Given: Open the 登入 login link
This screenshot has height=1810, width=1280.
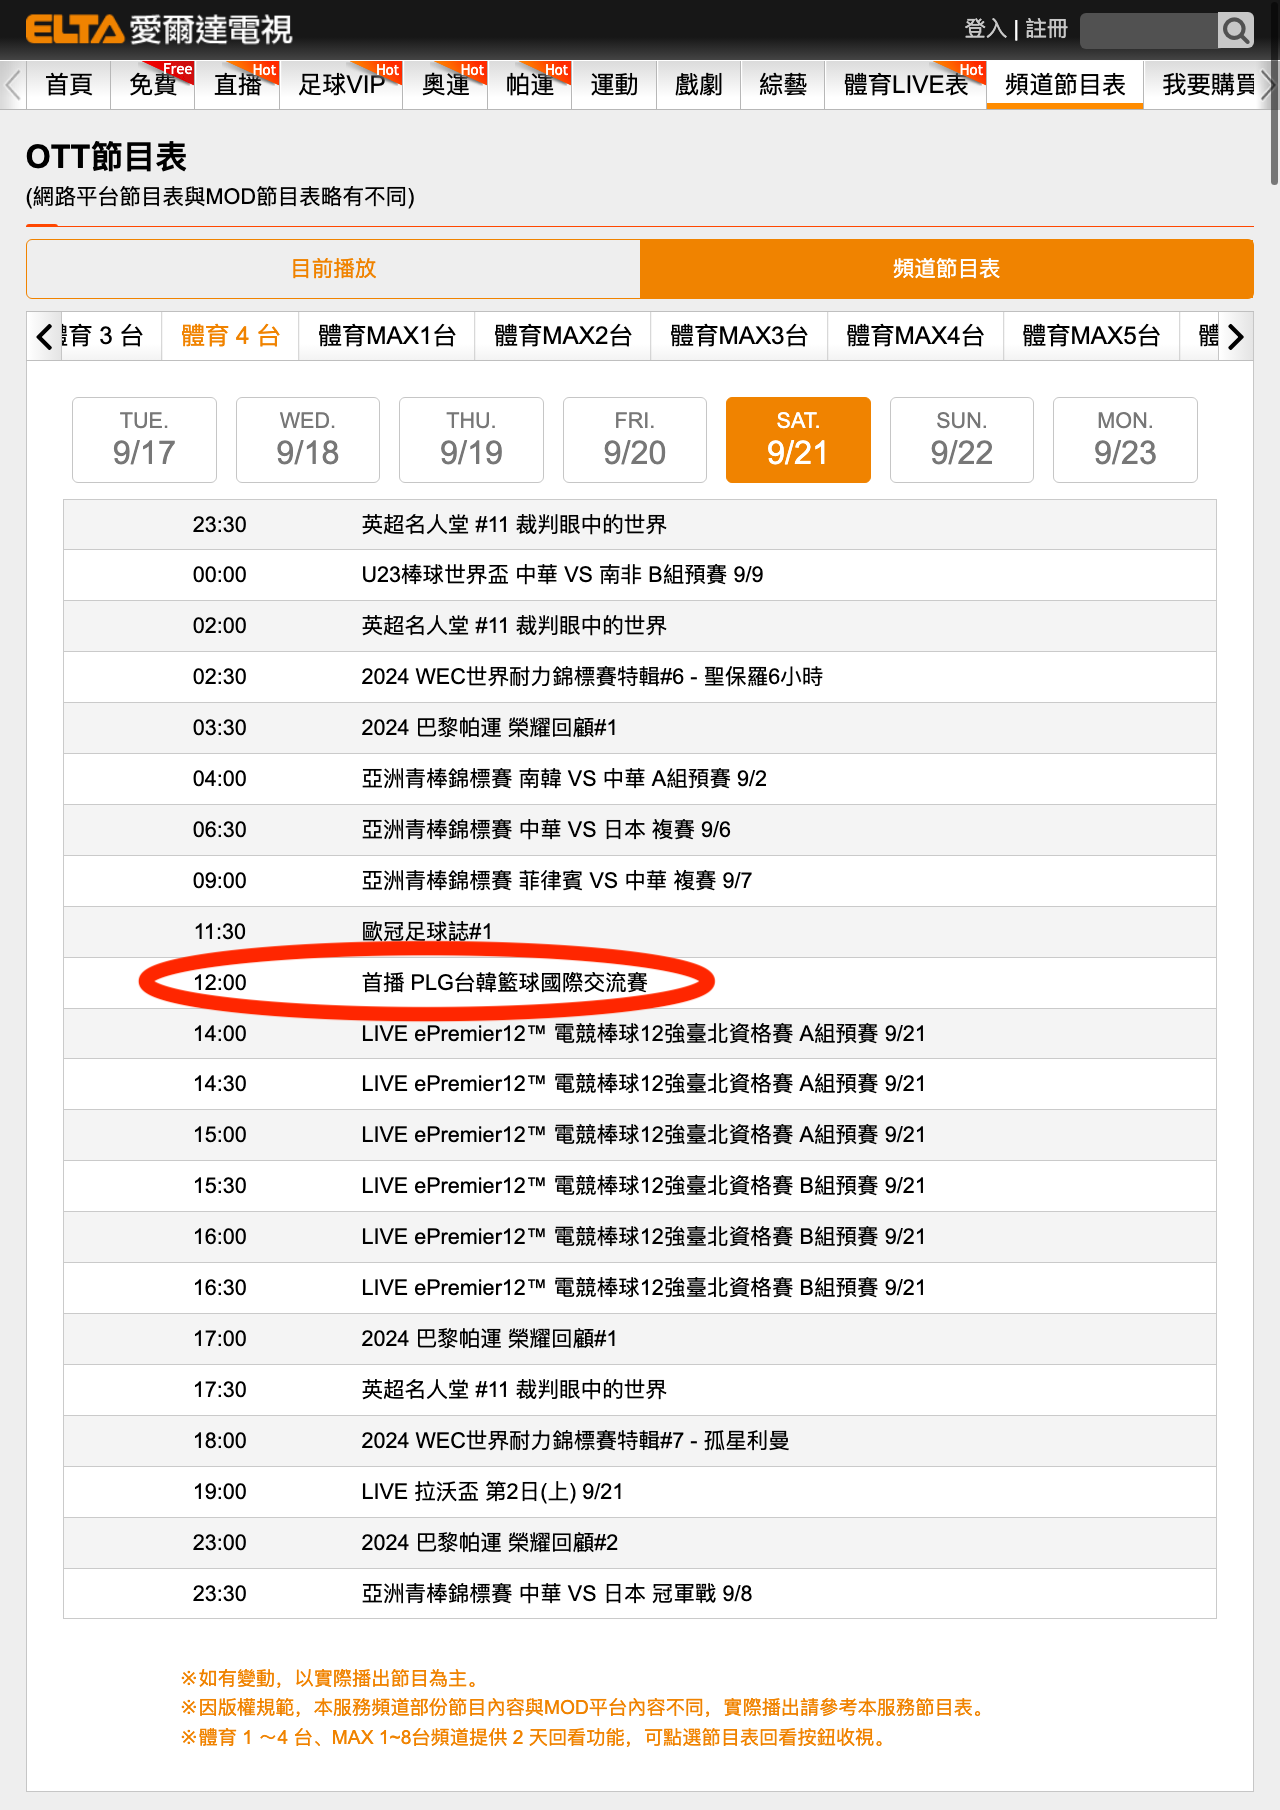Looking at the screenshot, I should tap(985, 29).
